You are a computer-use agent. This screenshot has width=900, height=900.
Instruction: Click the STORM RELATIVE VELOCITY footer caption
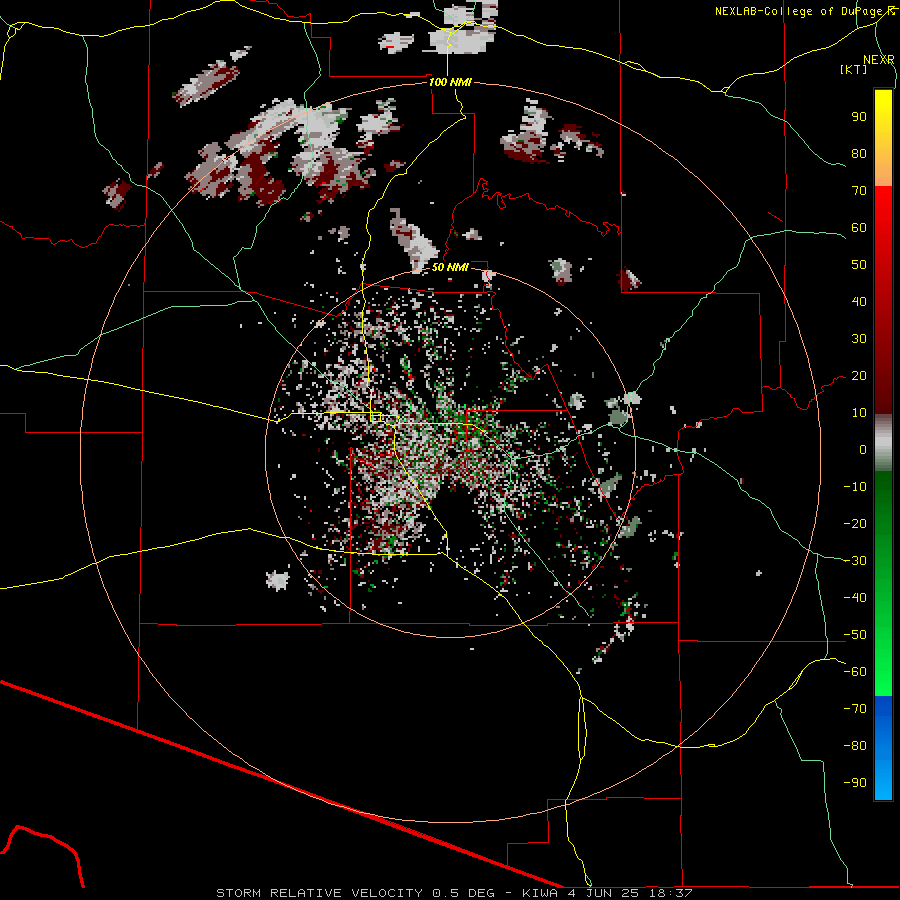click(454, 893)
